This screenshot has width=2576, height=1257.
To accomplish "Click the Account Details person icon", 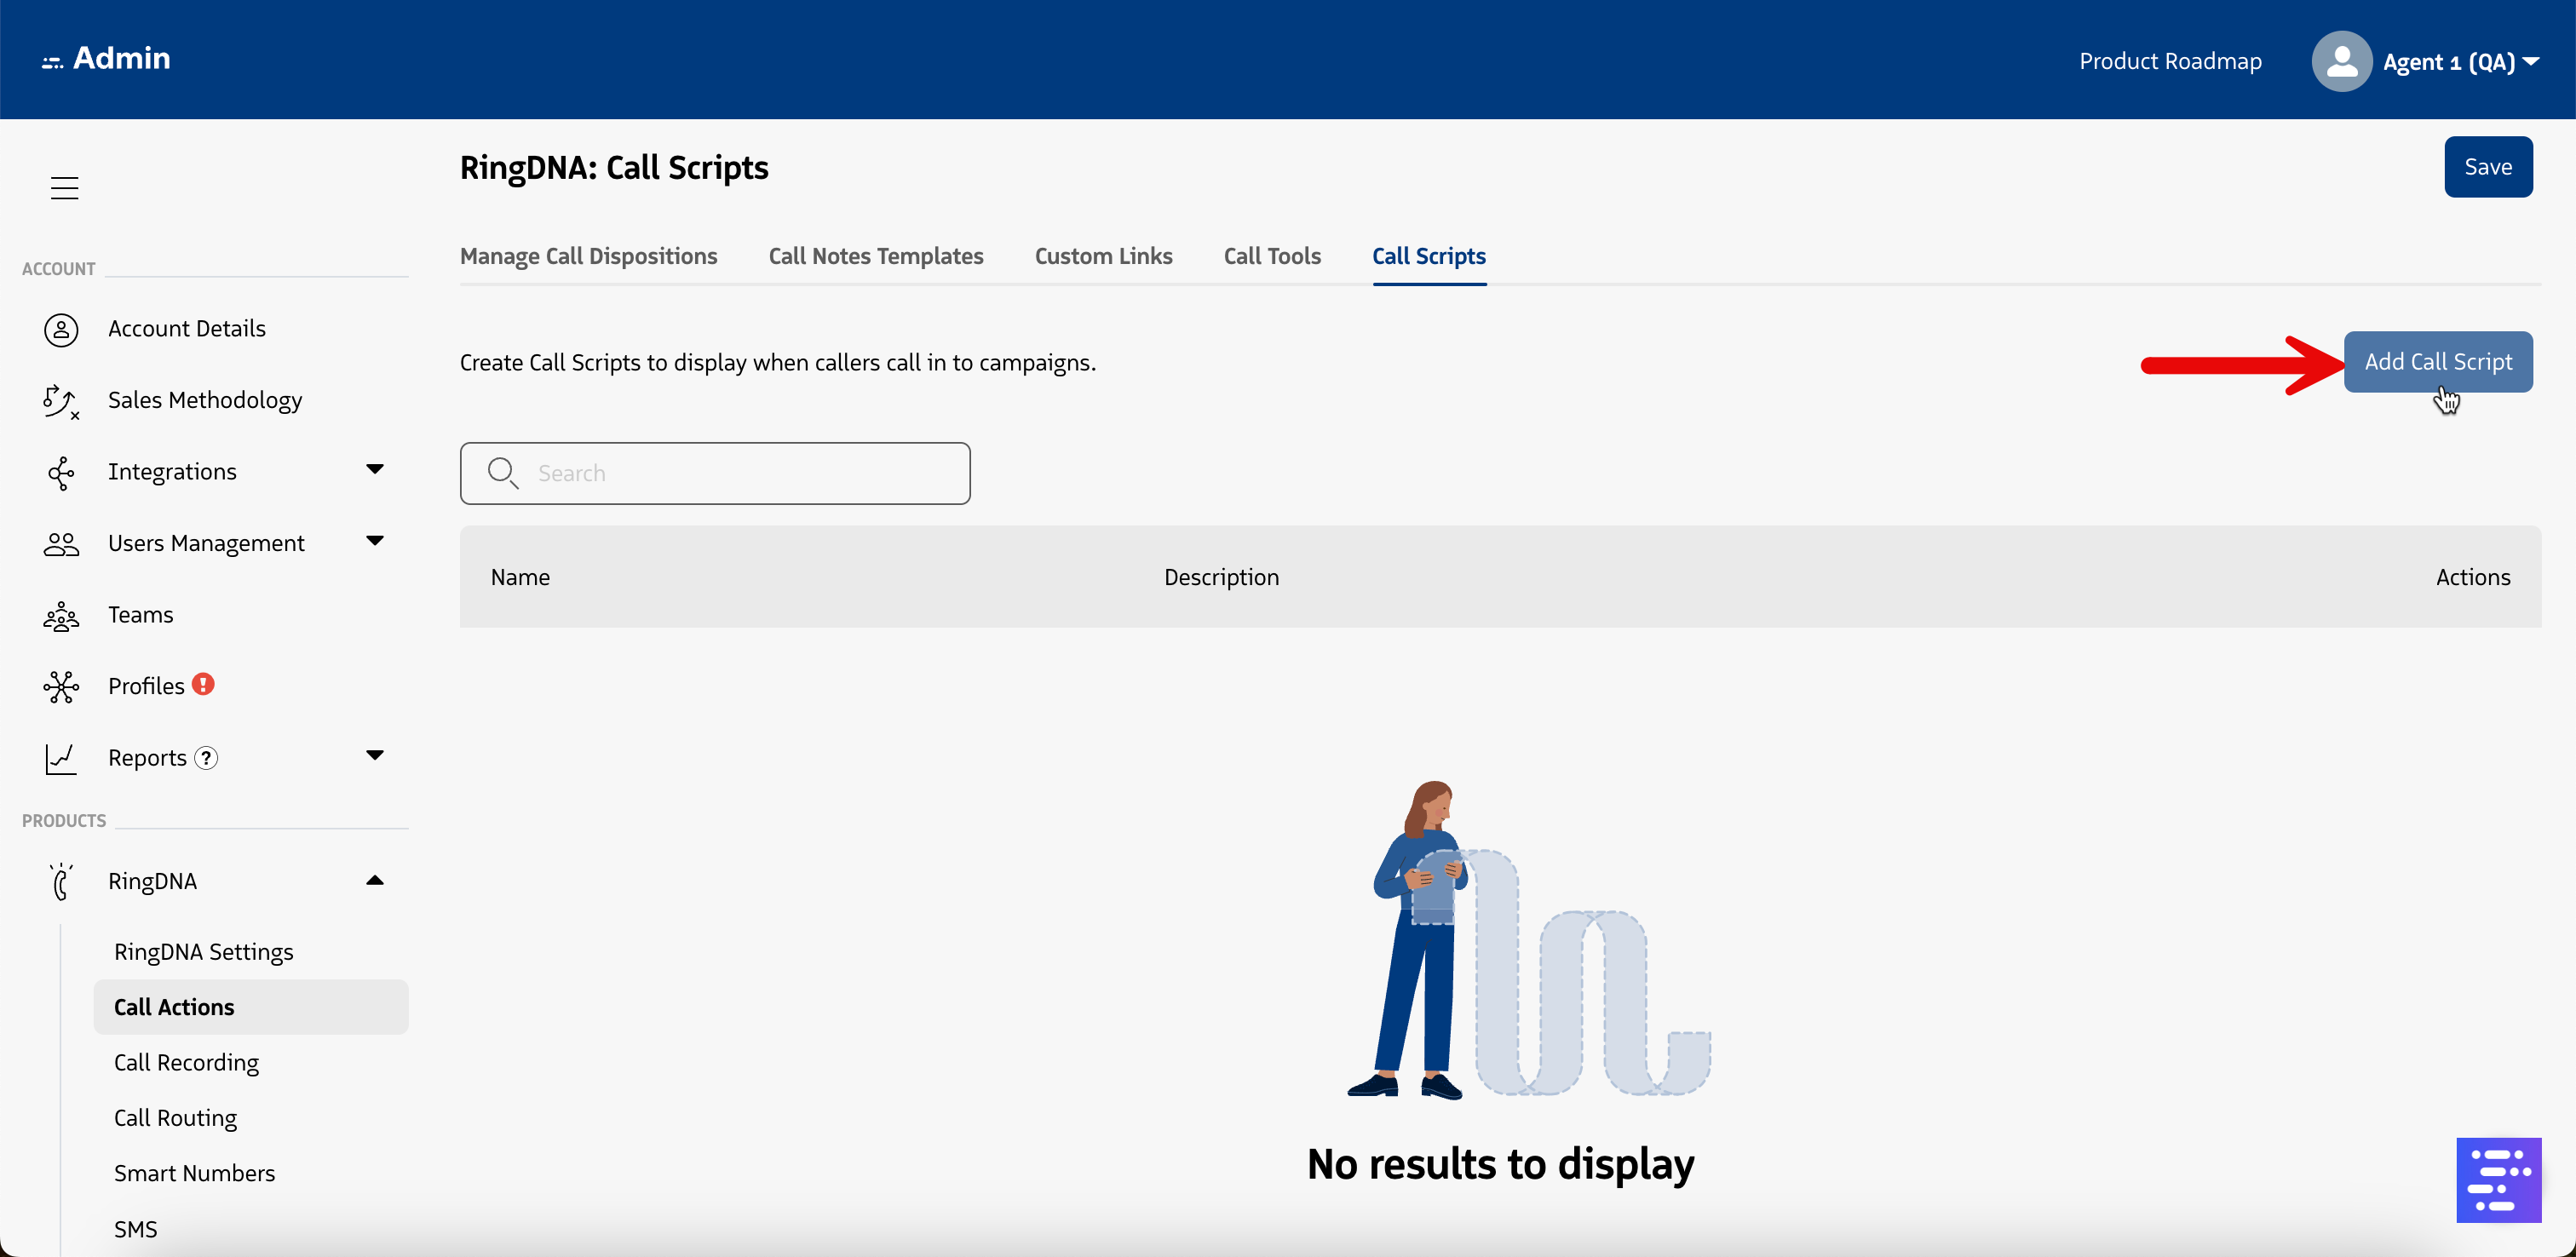I will point(61,329).
